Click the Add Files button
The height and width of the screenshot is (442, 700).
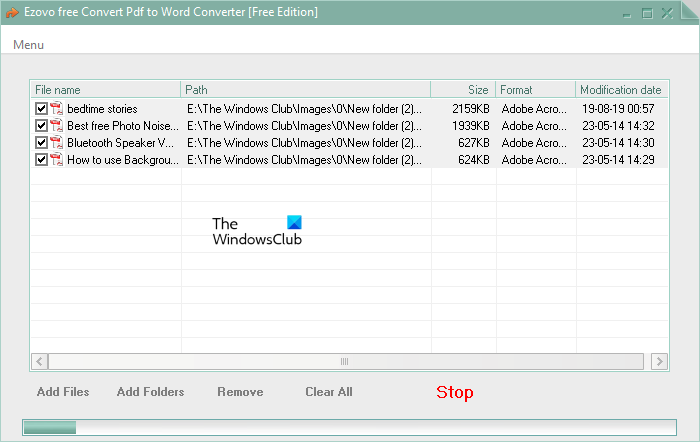click(x=63, y=392)
